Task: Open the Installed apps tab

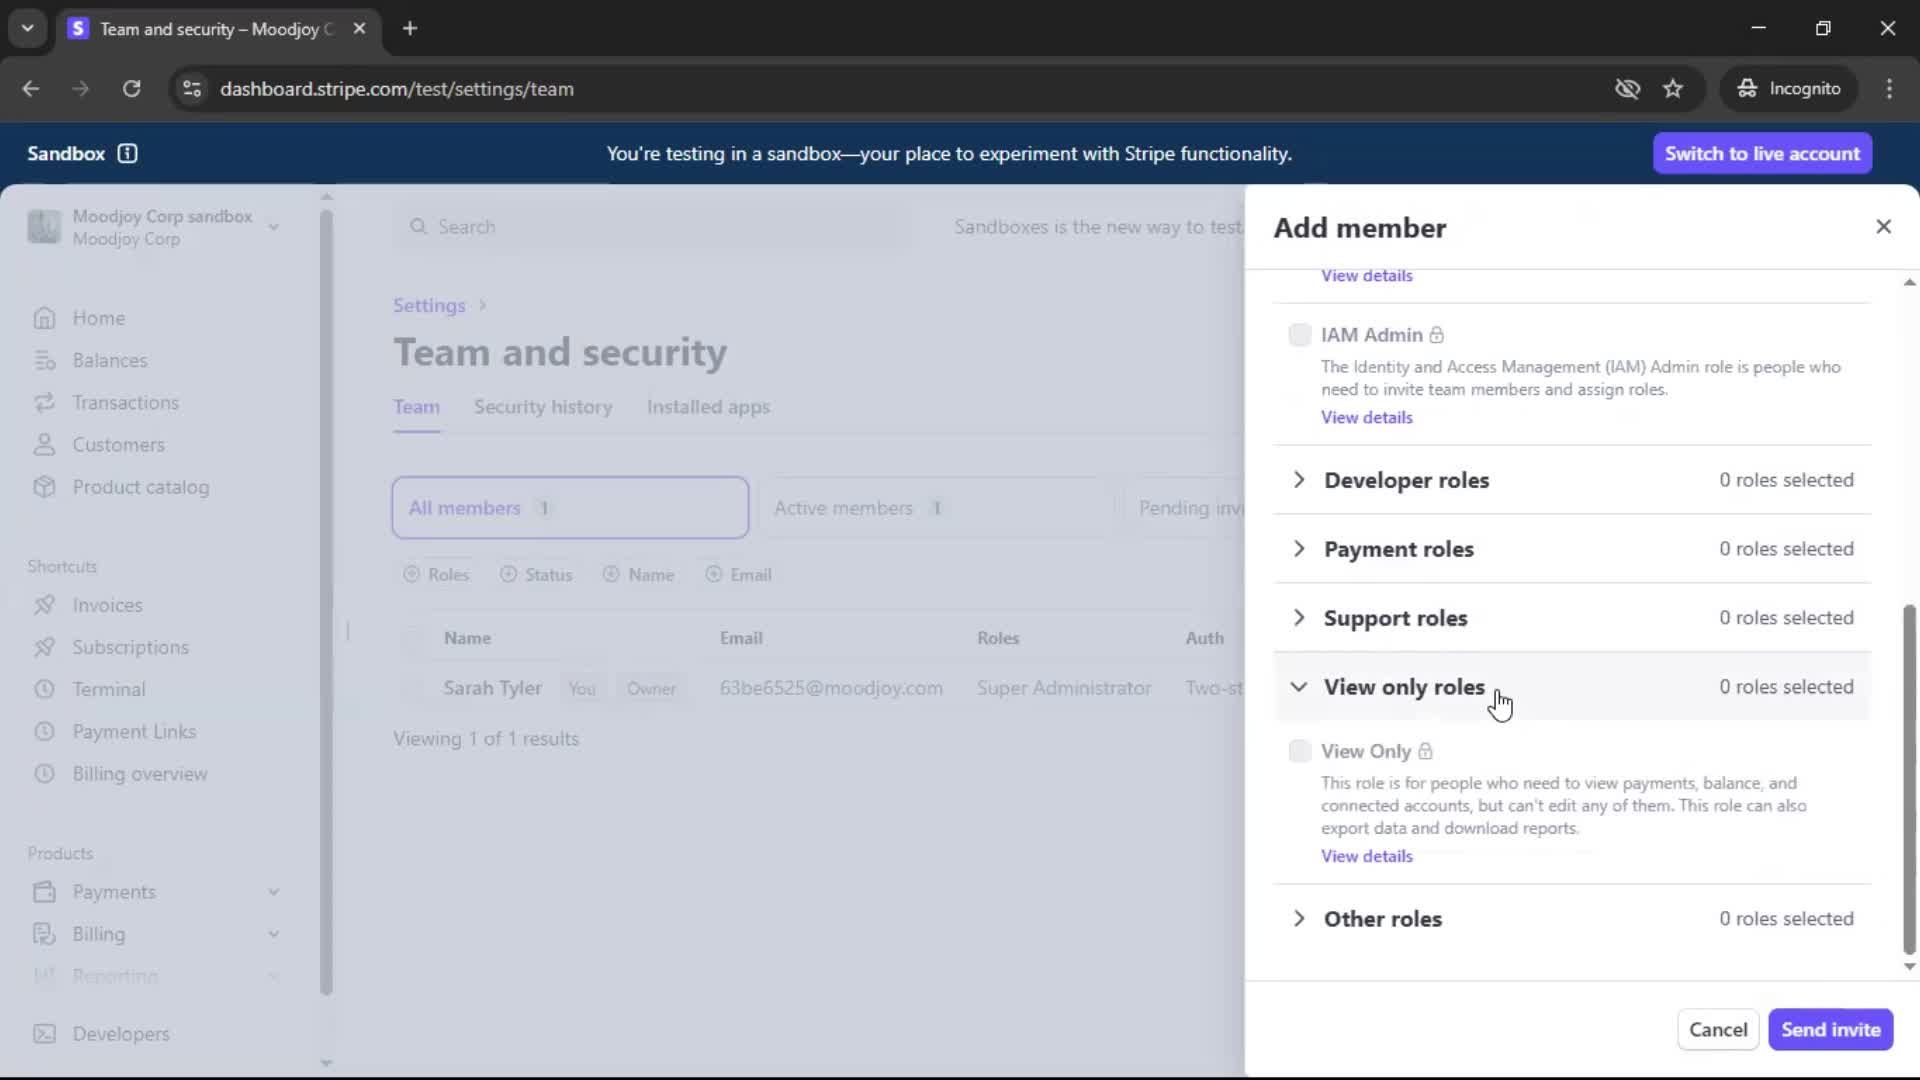Action: tap(707, 407)
